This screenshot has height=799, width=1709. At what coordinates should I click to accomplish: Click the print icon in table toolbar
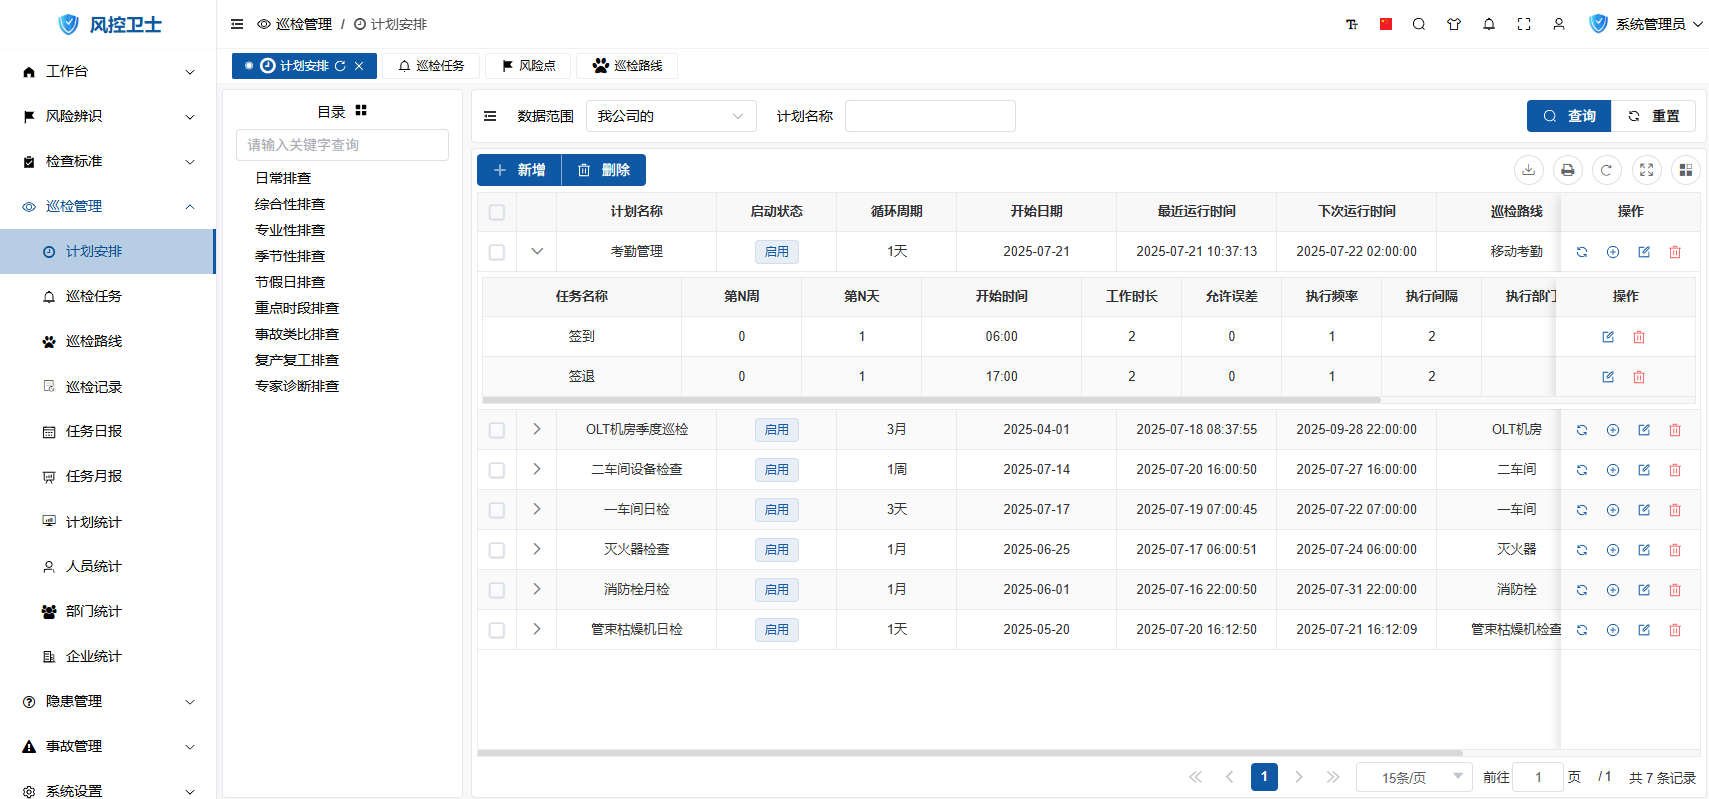[x=1567, y=170]
